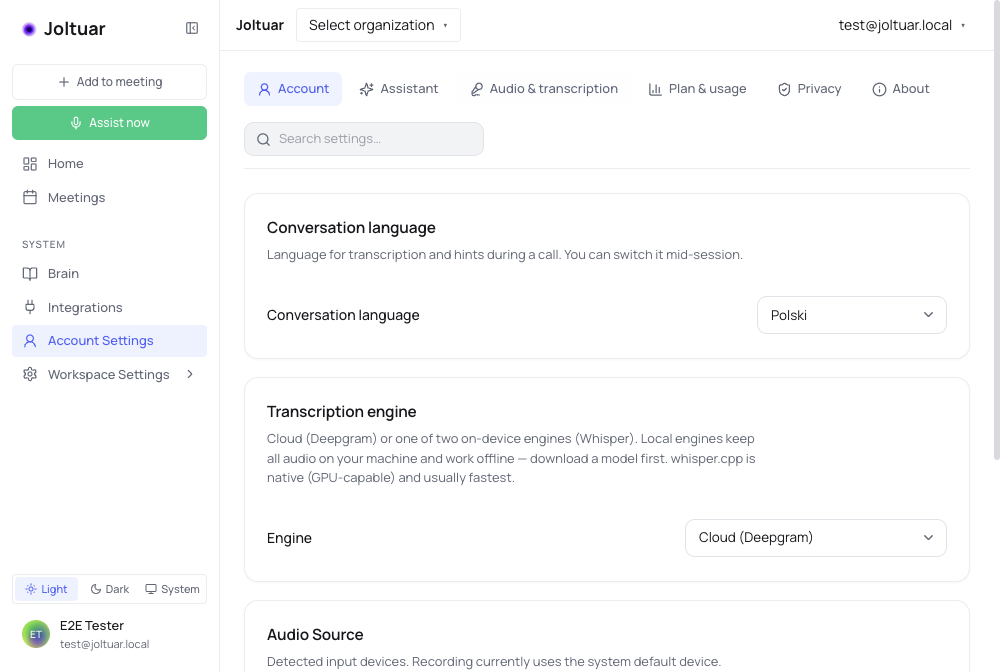Viewport: 1000px width, 672px height.
Task: Switch to the Account tab
Action: point(293,89)
